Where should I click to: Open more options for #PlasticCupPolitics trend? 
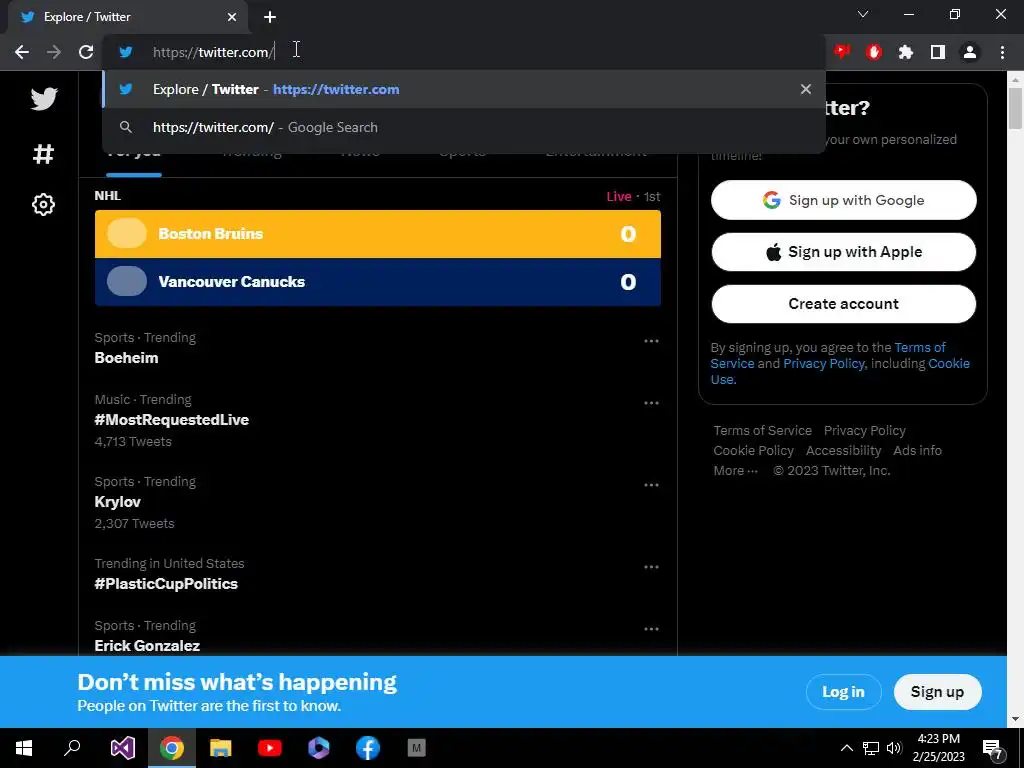click(651, 567)
